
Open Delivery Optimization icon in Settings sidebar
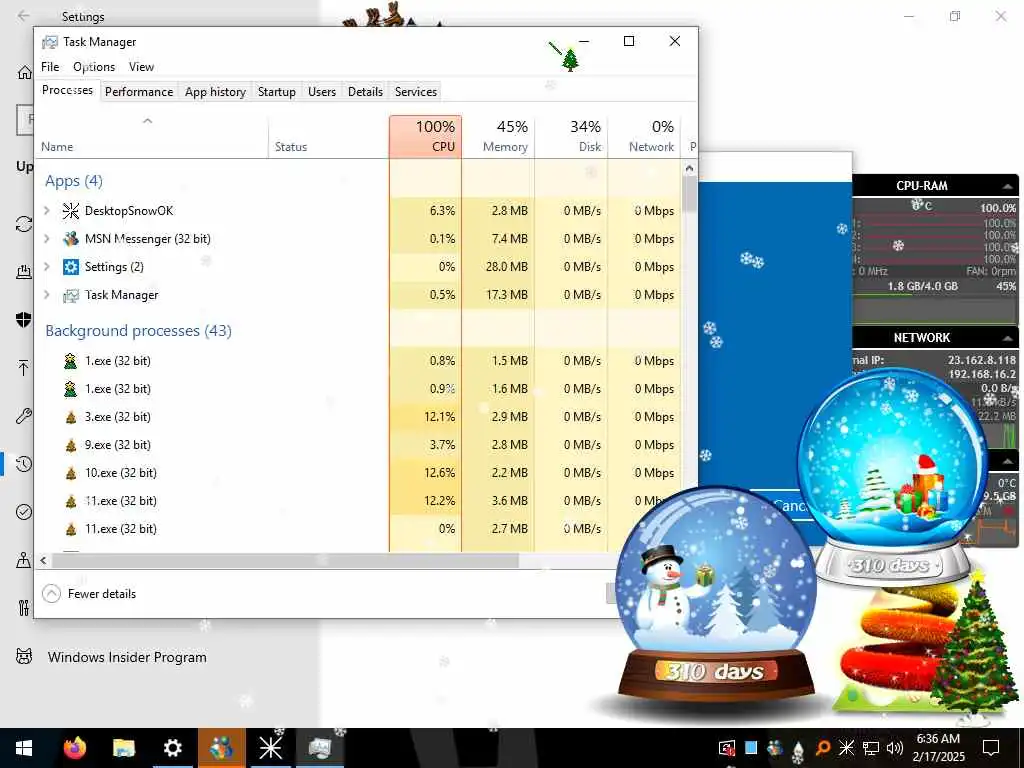(24, 271)
